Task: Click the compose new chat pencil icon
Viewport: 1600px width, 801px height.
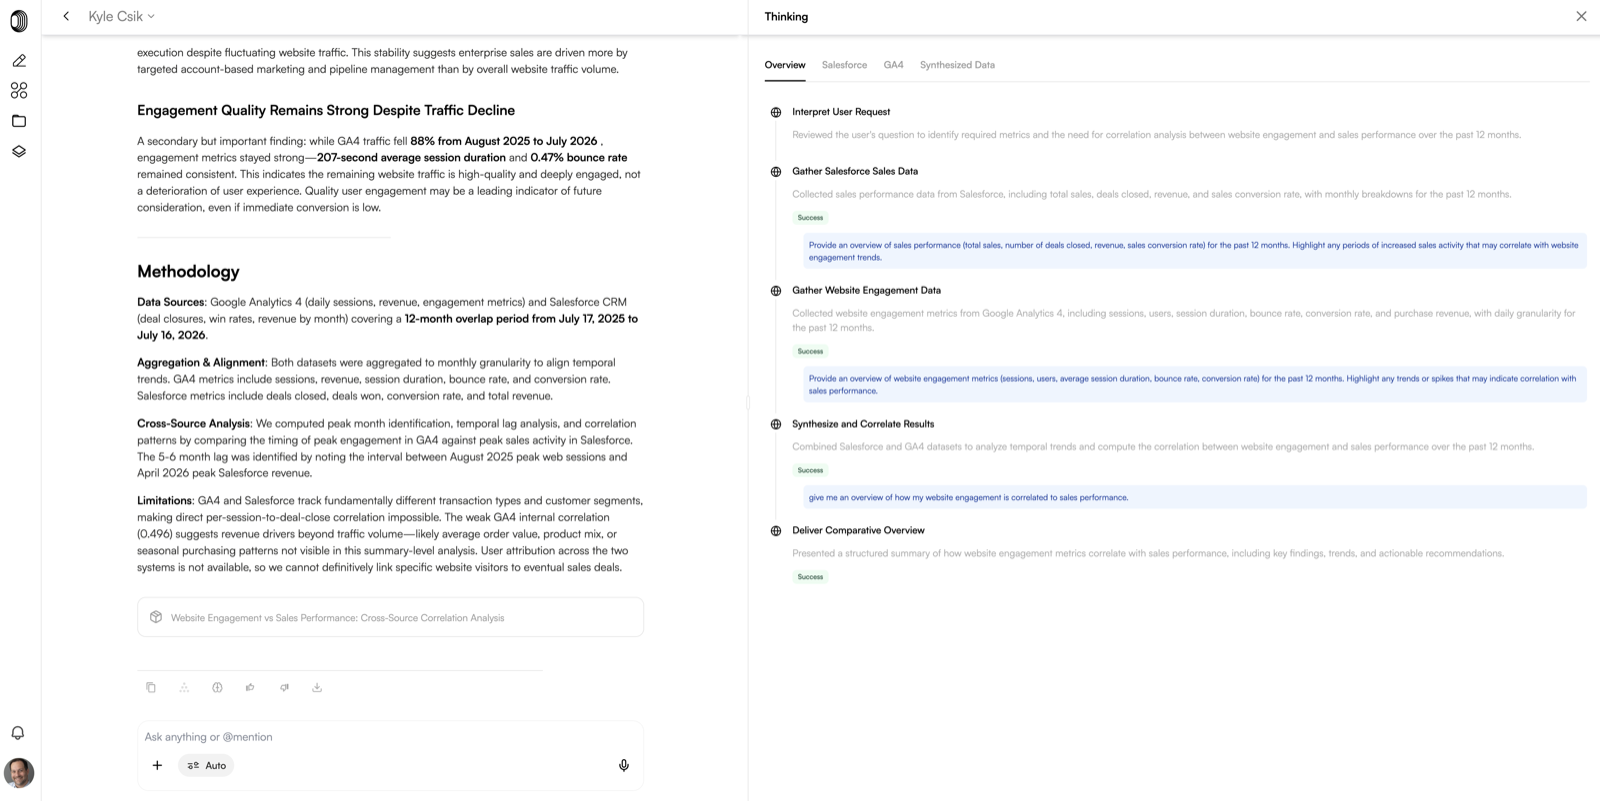Action: click(x=19, y=60)
